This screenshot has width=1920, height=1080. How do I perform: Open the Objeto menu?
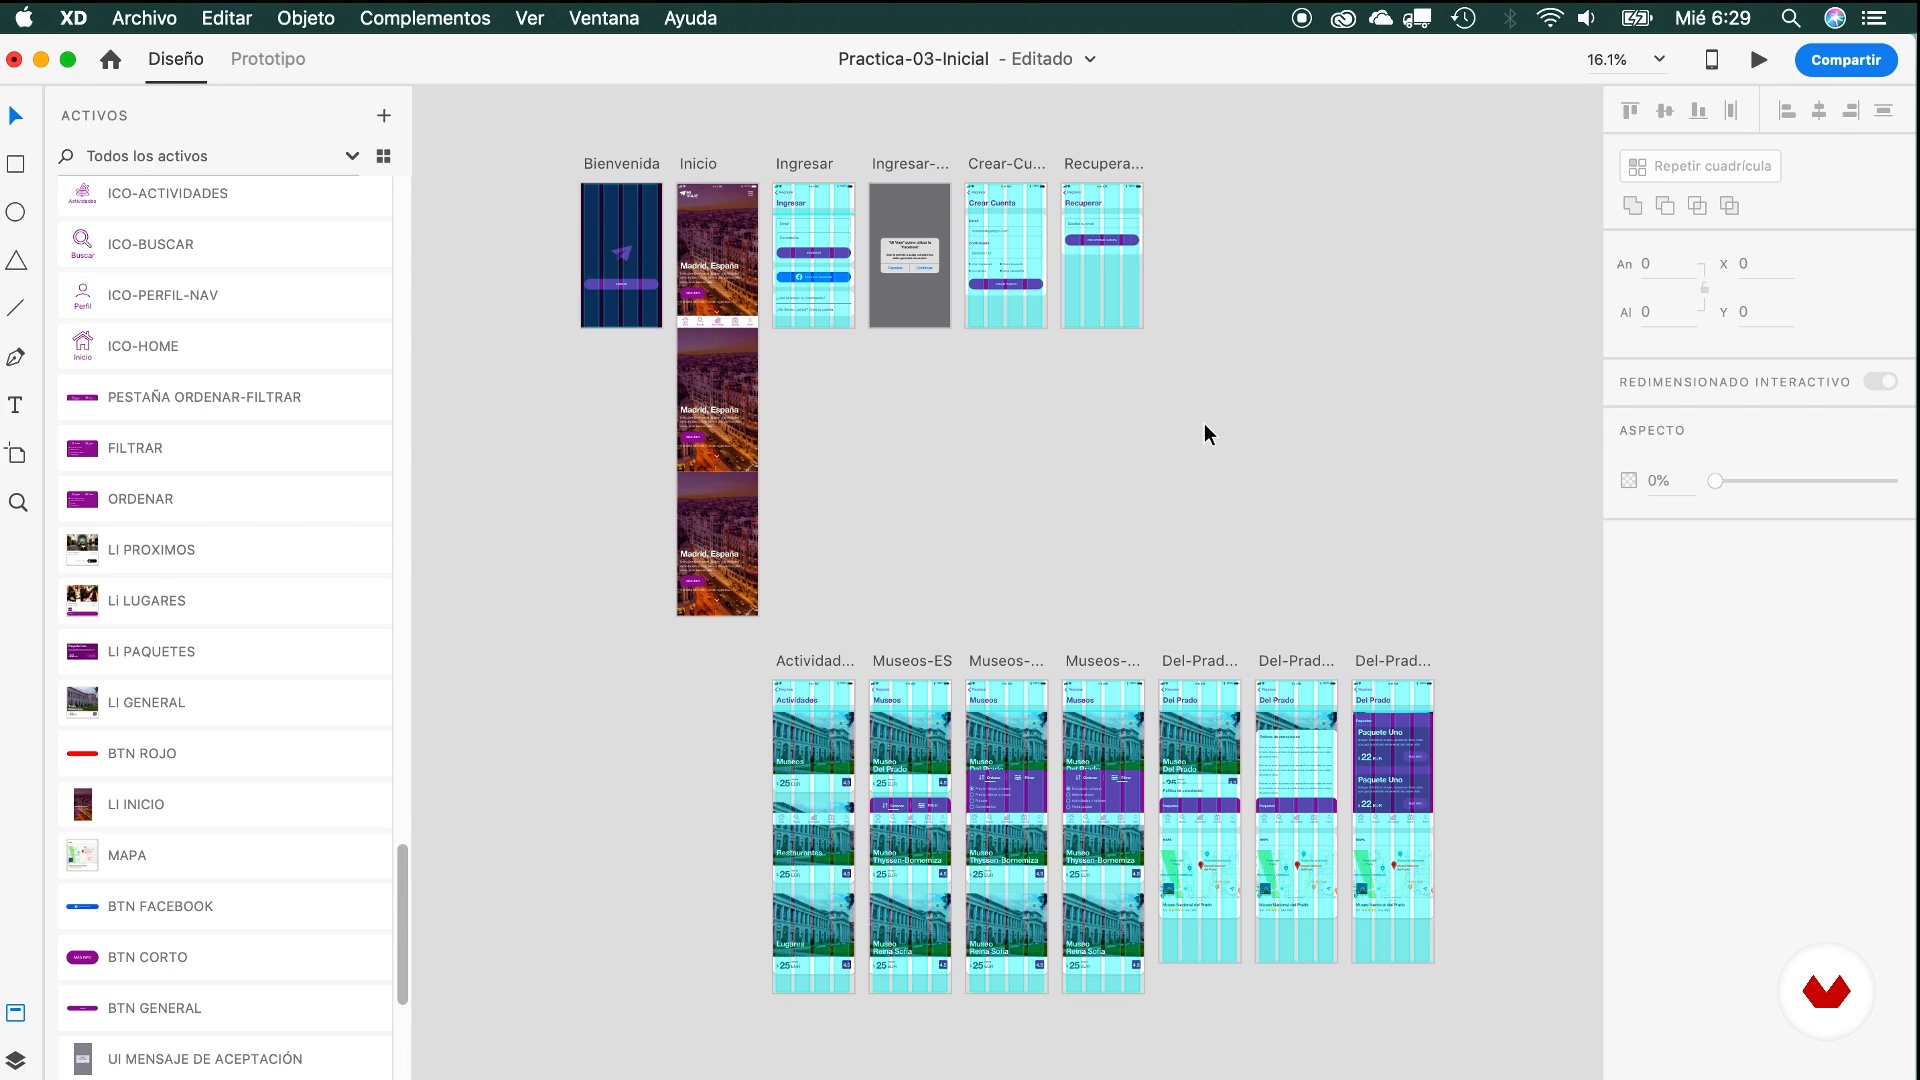tap(306, 18)
